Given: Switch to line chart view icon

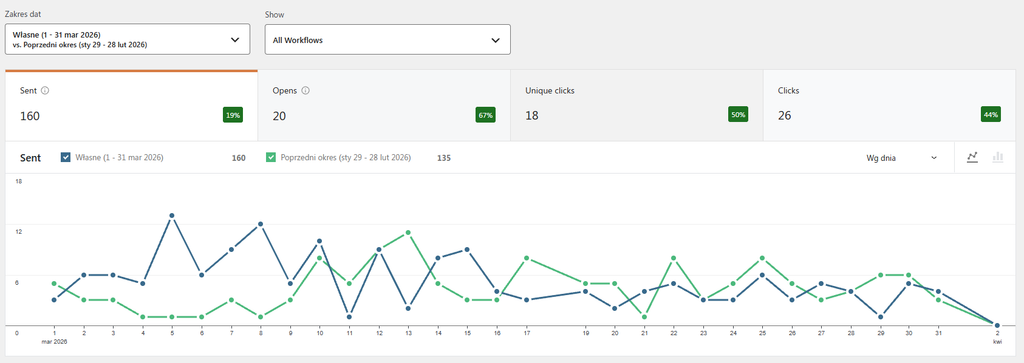Looking at the screenshot, I should [972, 157].
